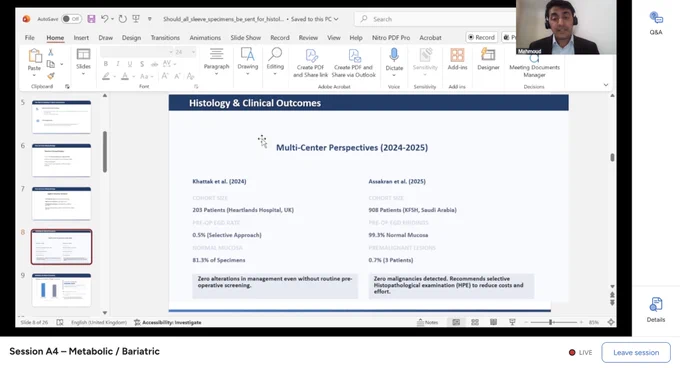Collapse the ribbon with the chevron
The height and width of the screenshot is (368, 680).
[606, 85]
